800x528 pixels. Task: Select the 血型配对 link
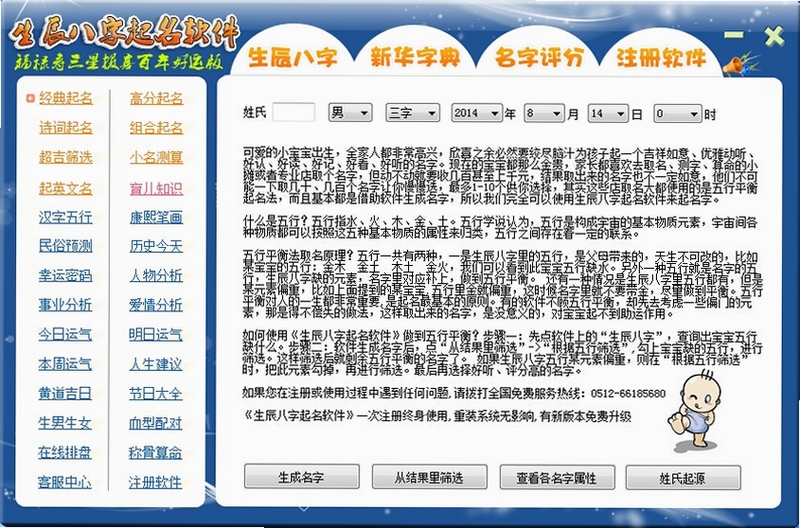pos(156,423)
